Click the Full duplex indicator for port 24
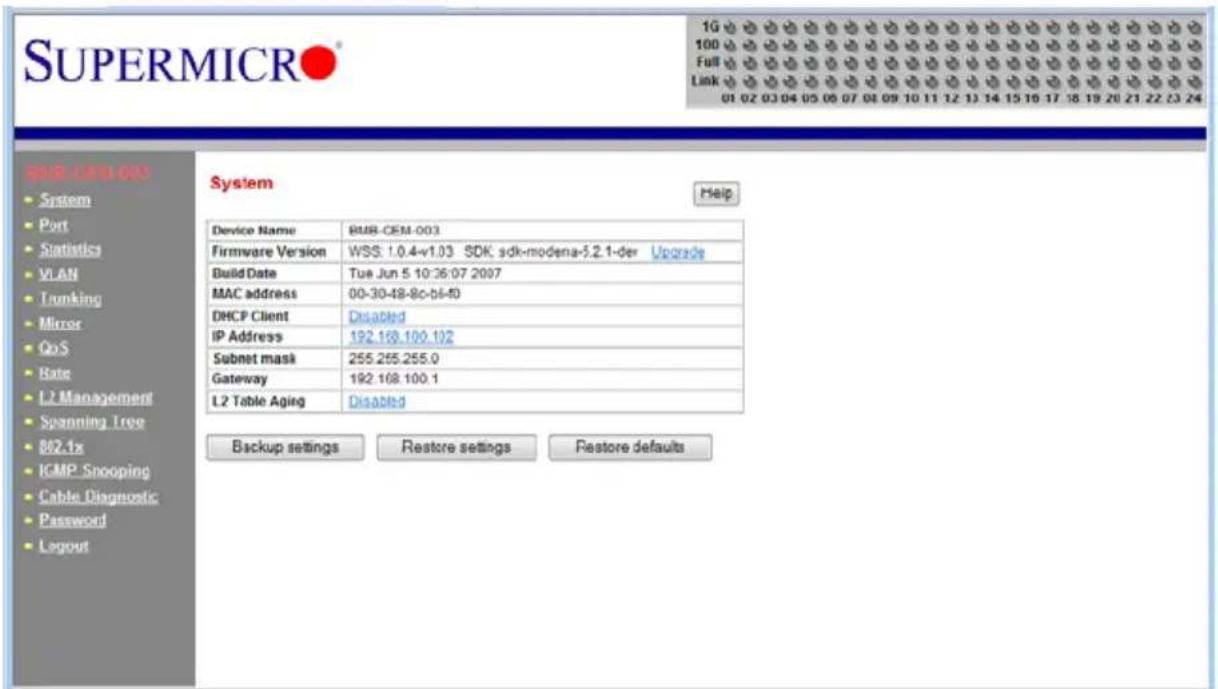Screen dimensions: 1218x689 click(1195, 62)
